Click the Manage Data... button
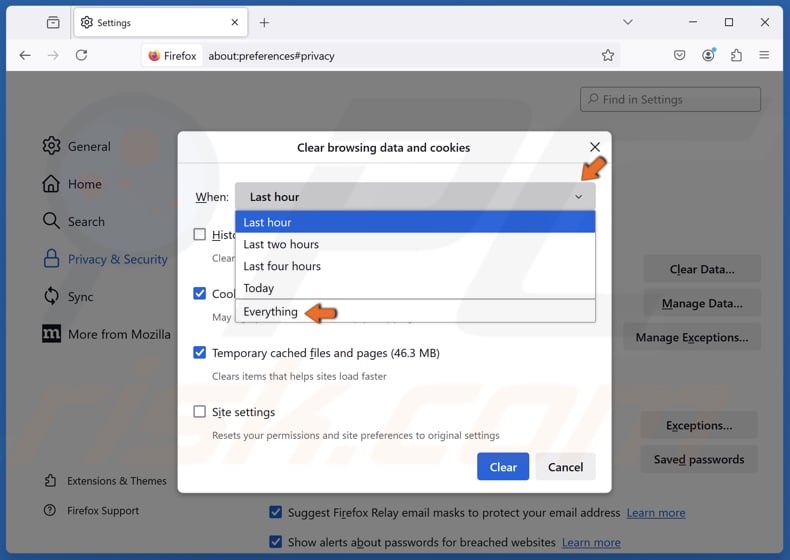The width and height of the screenshot is (790, 560). coord(702,303)
